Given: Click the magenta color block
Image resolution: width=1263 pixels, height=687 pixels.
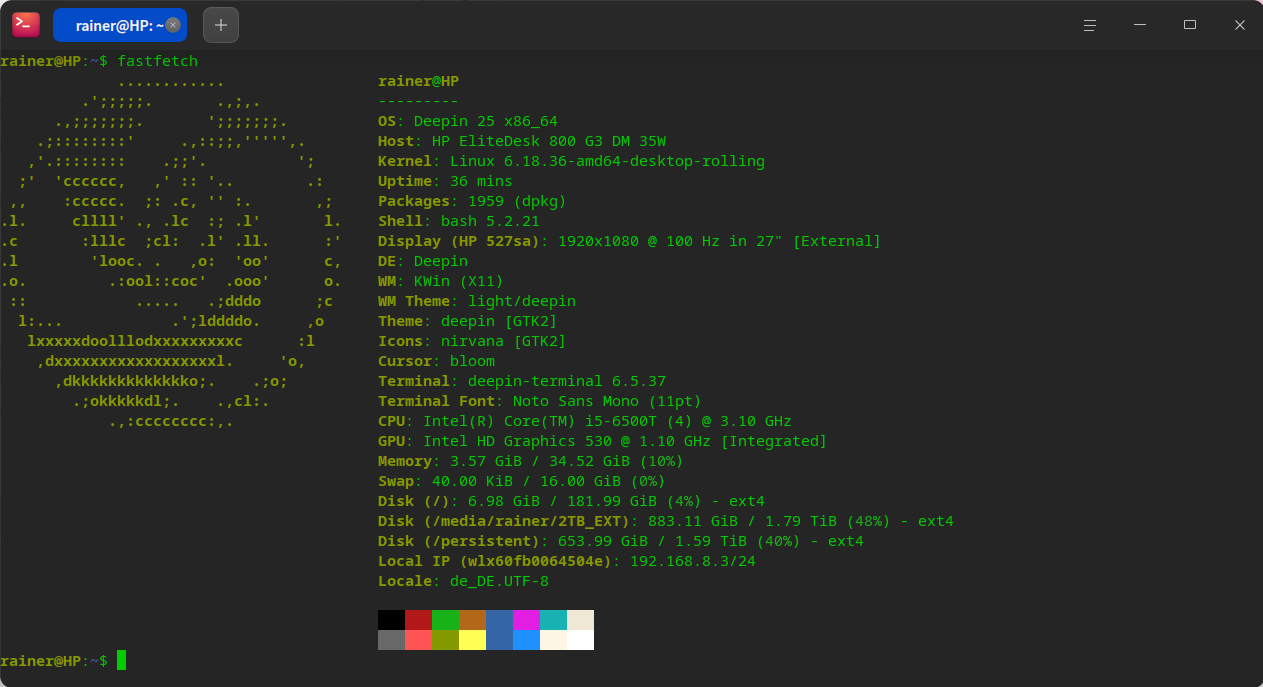Looking at the screenshot, I should (526, 620).
